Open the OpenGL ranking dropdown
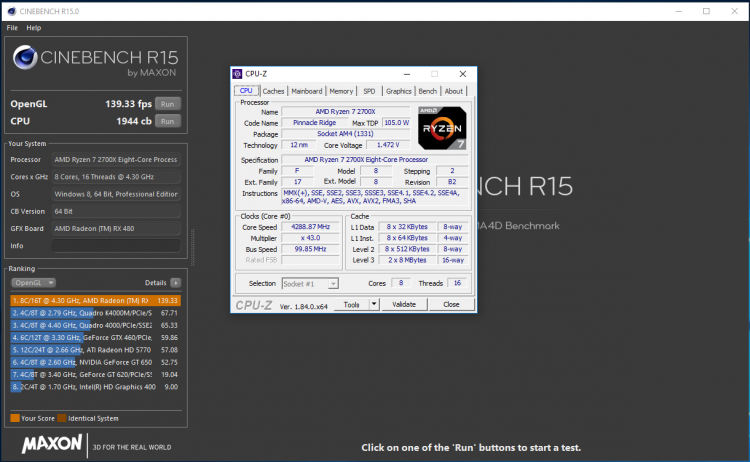 pyautogui.click(x=33, y=283)
